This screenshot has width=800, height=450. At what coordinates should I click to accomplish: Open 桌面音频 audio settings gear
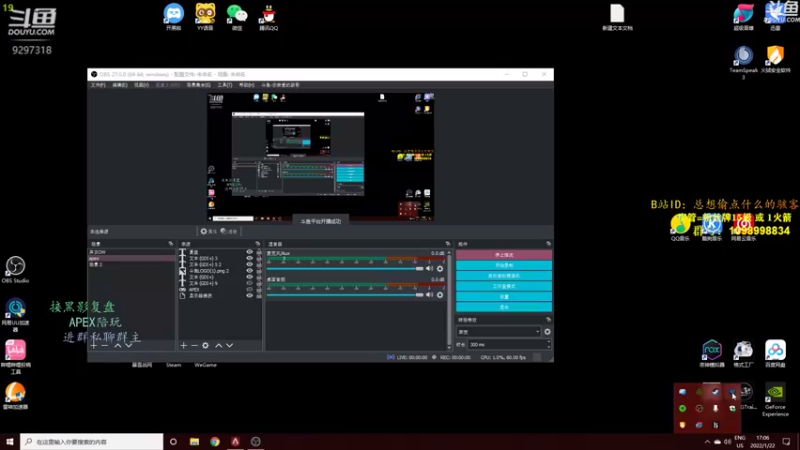coord(440,294)
